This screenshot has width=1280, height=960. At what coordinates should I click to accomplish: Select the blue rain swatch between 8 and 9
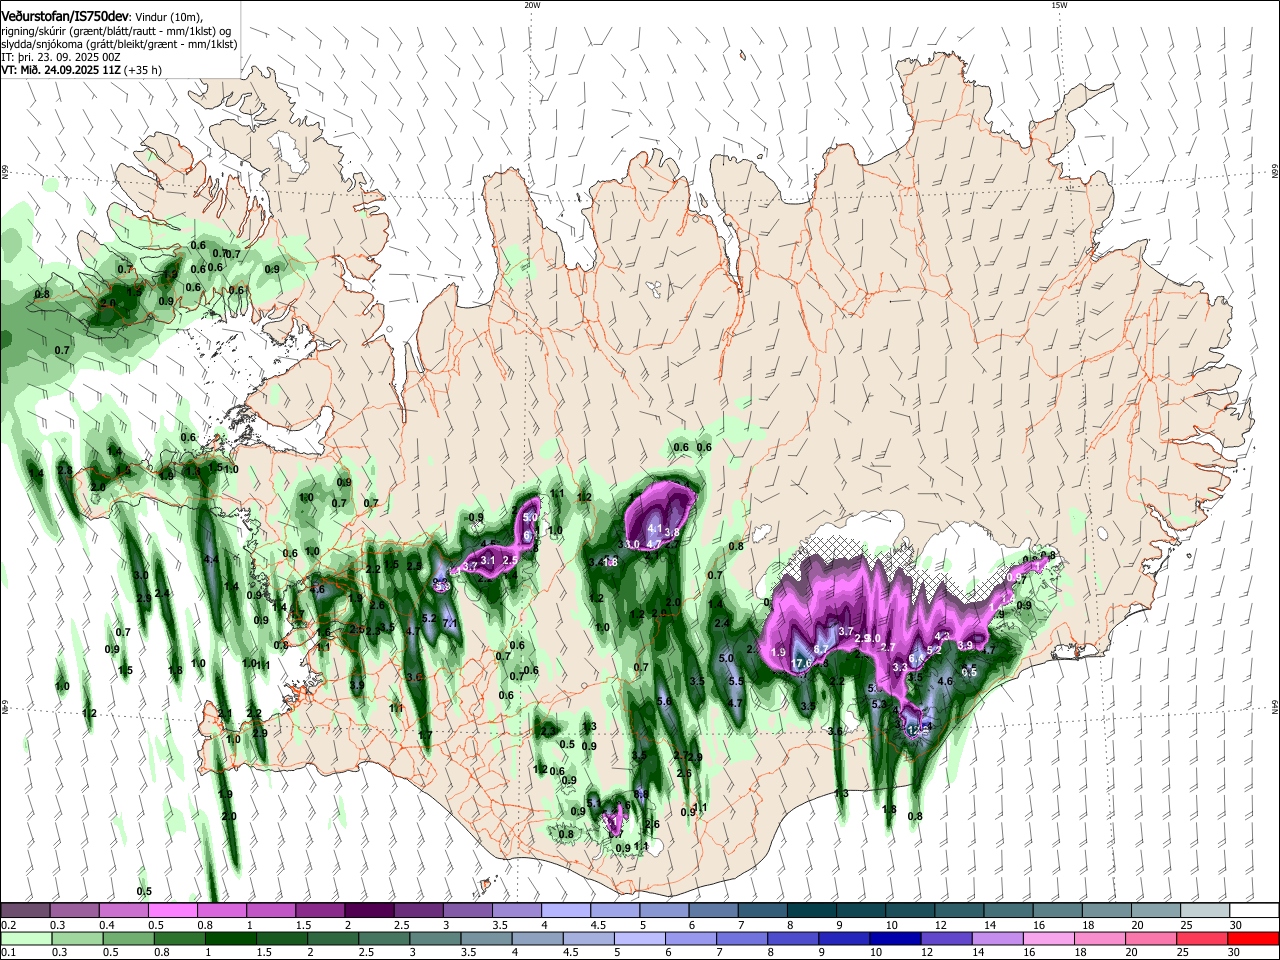[x=793, y=938]
